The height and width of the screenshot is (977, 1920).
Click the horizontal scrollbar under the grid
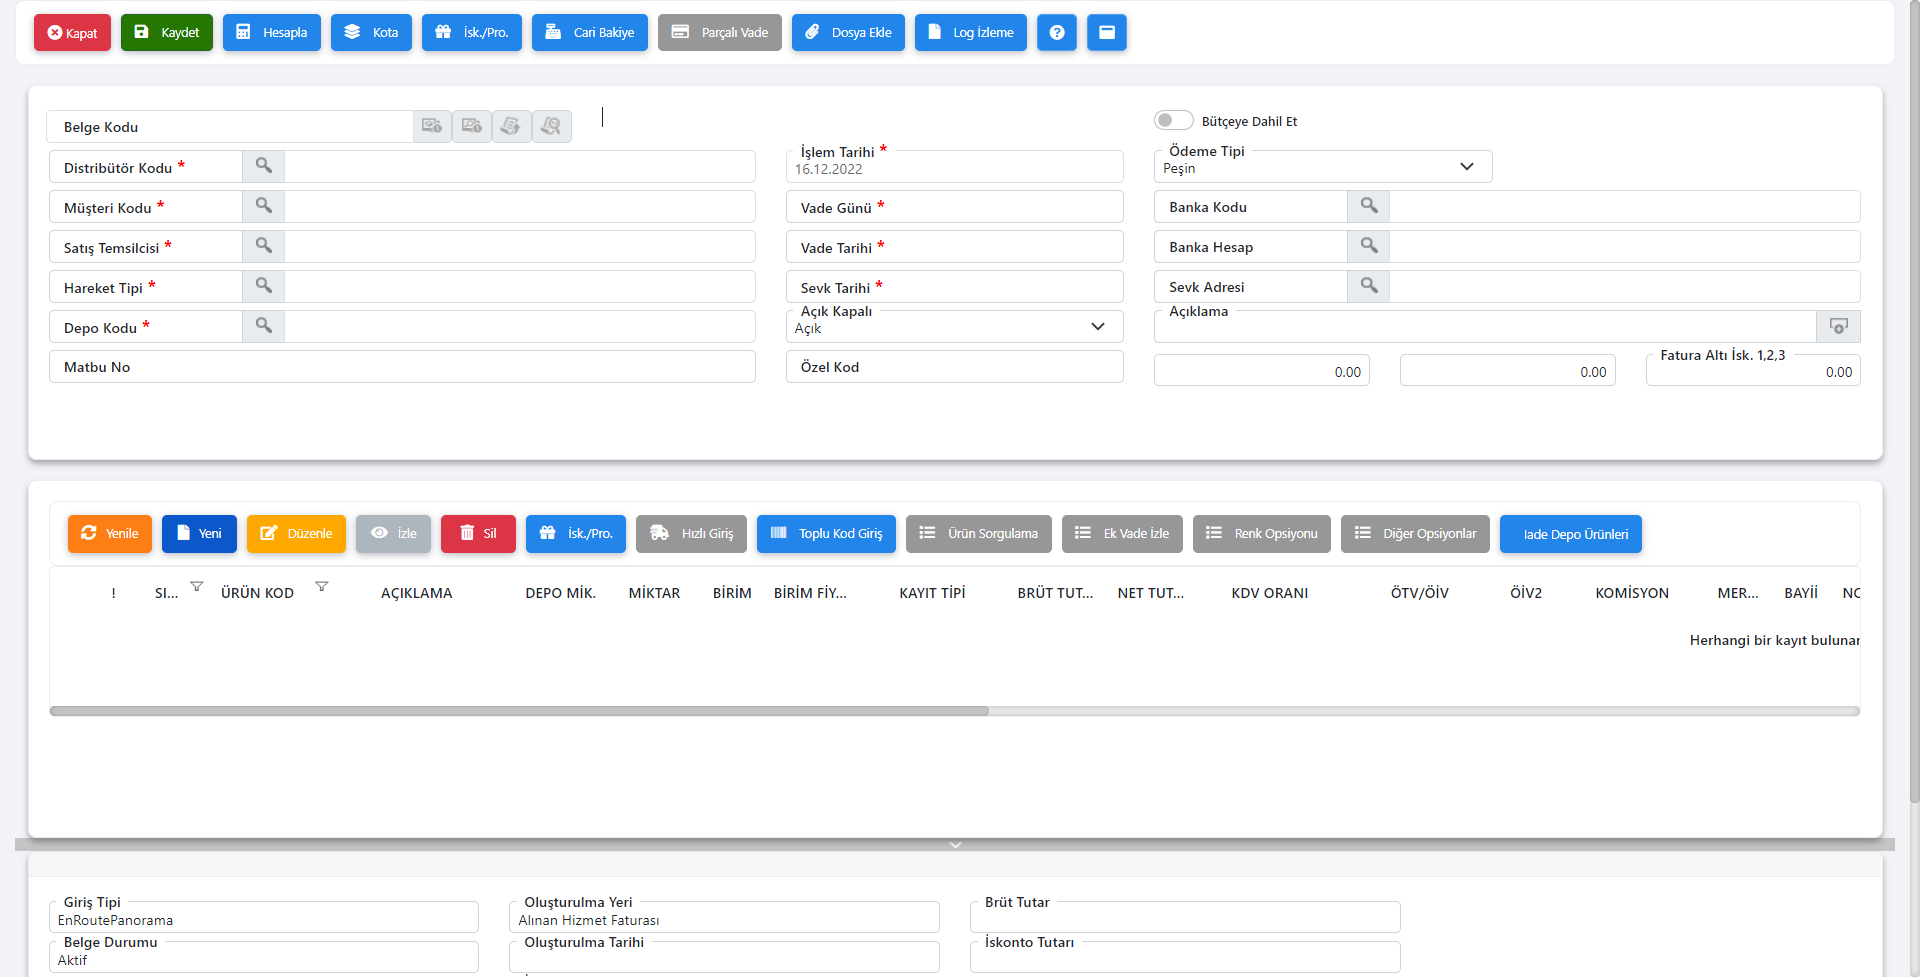pos(519,711)
